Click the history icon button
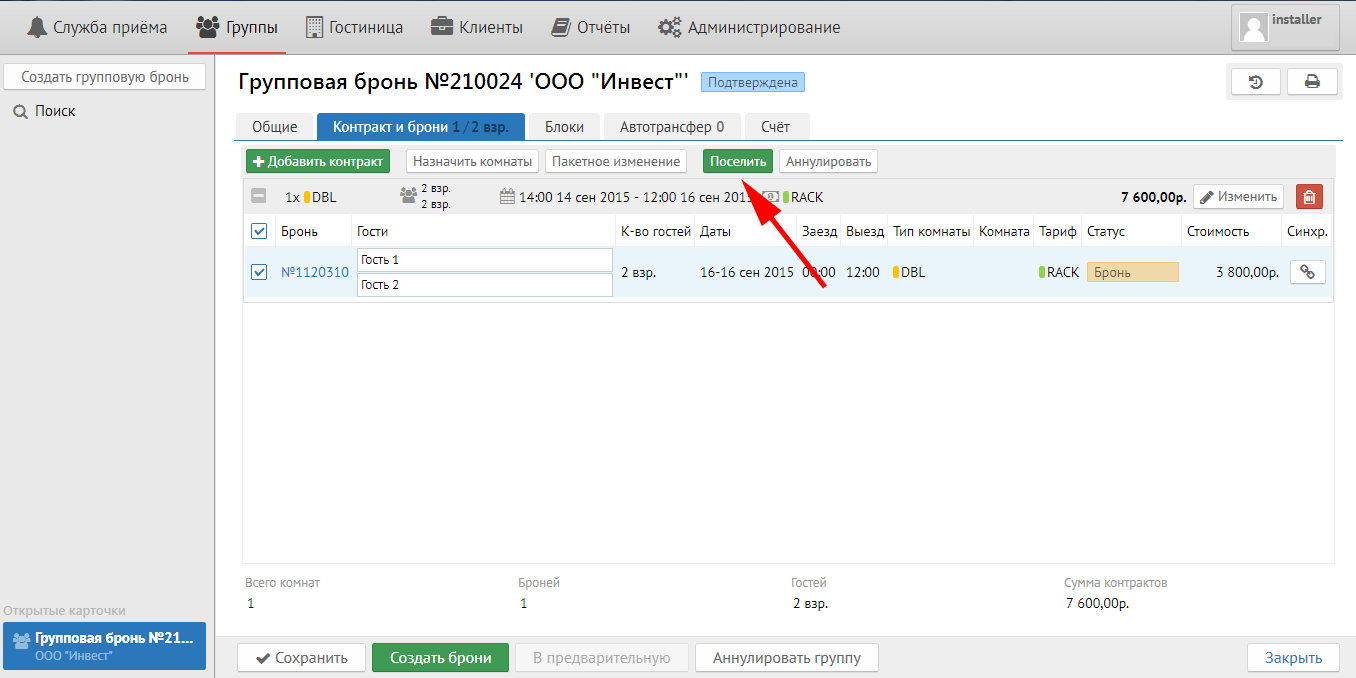The width and height of the screenshot is (1356, 678). coord(1256,82)
